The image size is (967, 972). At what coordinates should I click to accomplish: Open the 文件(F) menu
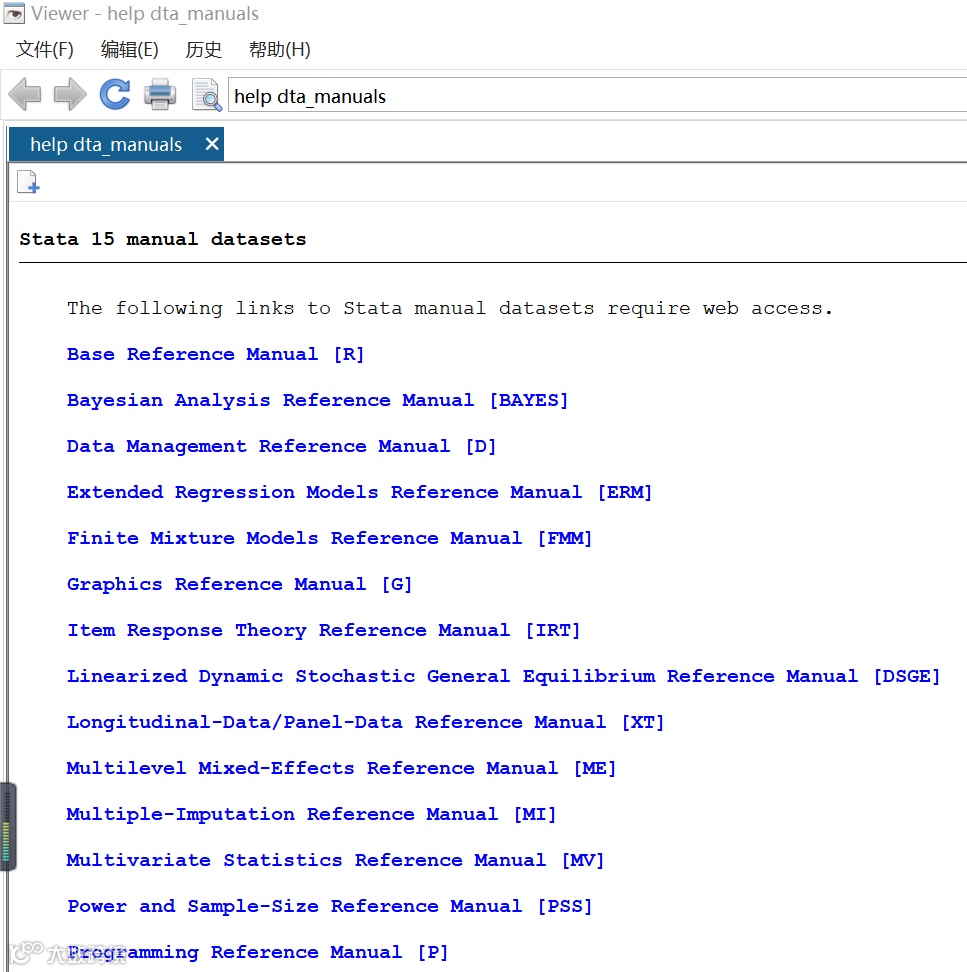45,49
